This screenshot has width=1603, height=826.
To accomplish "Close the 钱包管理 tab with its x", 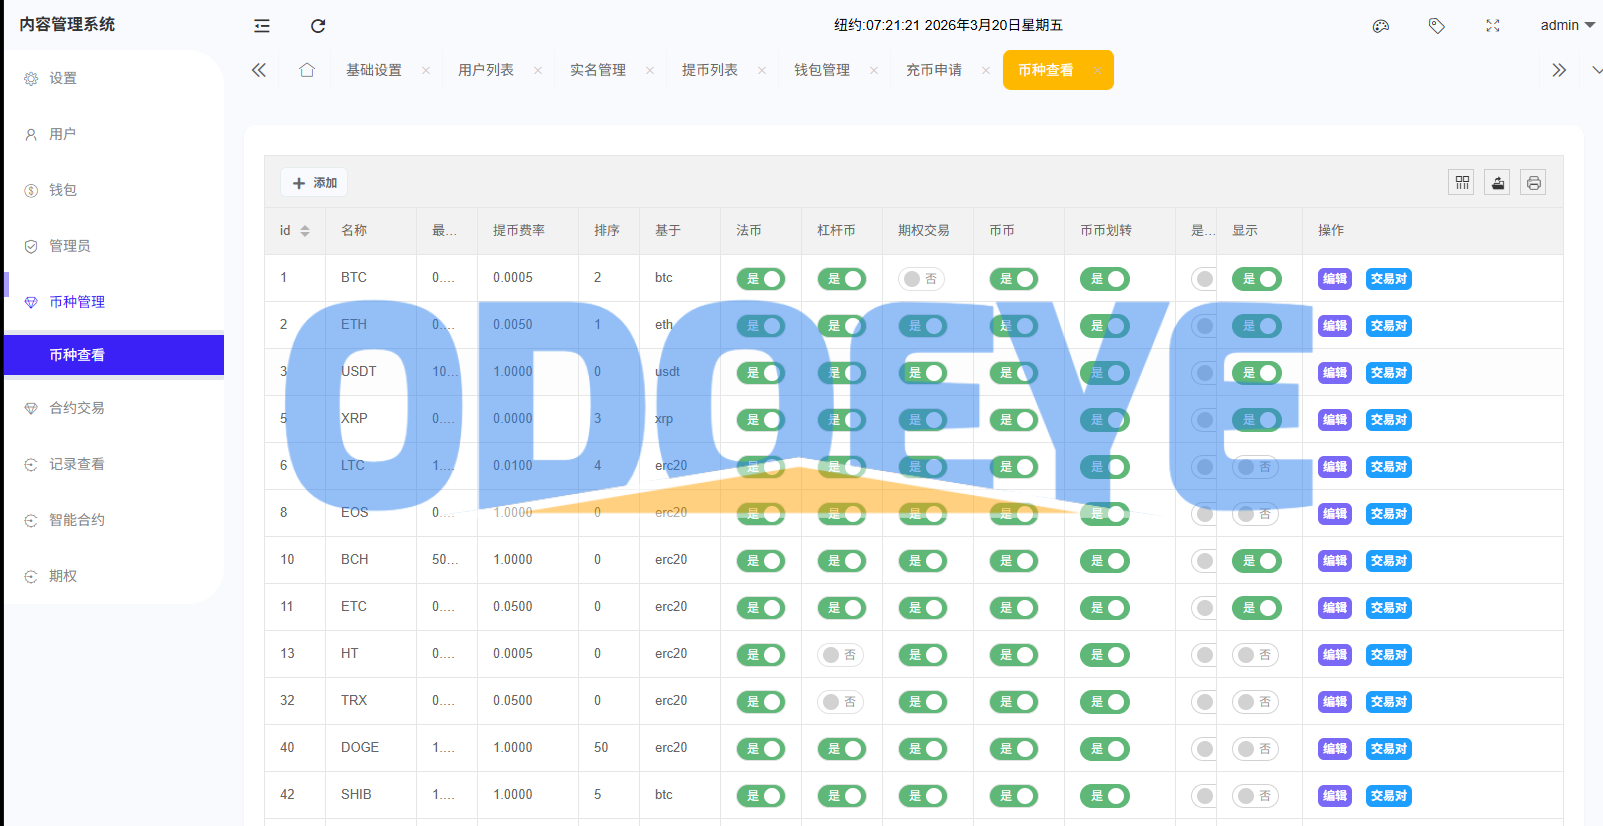I will (x=874, y=70).
